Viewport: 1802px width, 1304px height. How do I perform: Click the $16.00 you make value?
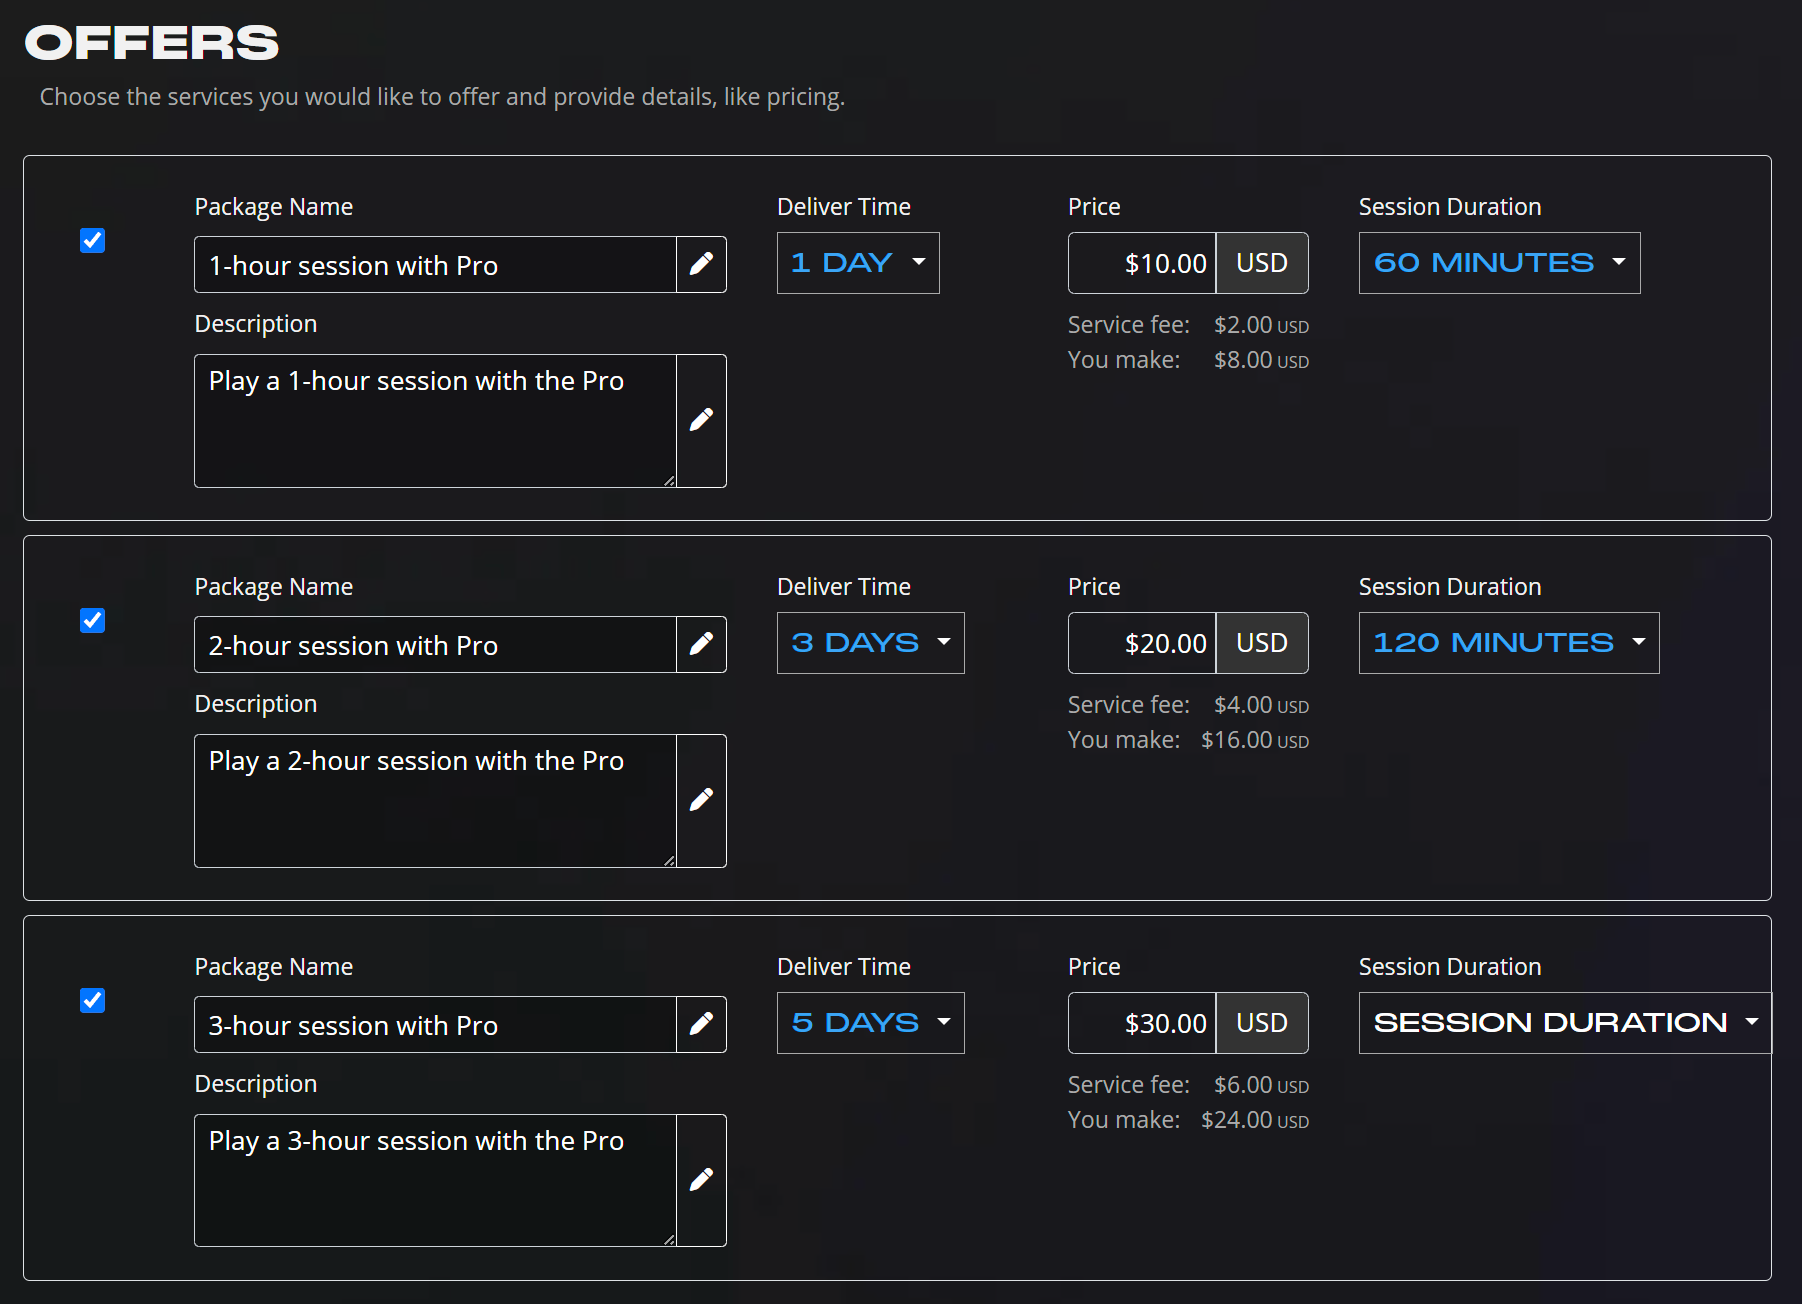(x=1255, y=740)
